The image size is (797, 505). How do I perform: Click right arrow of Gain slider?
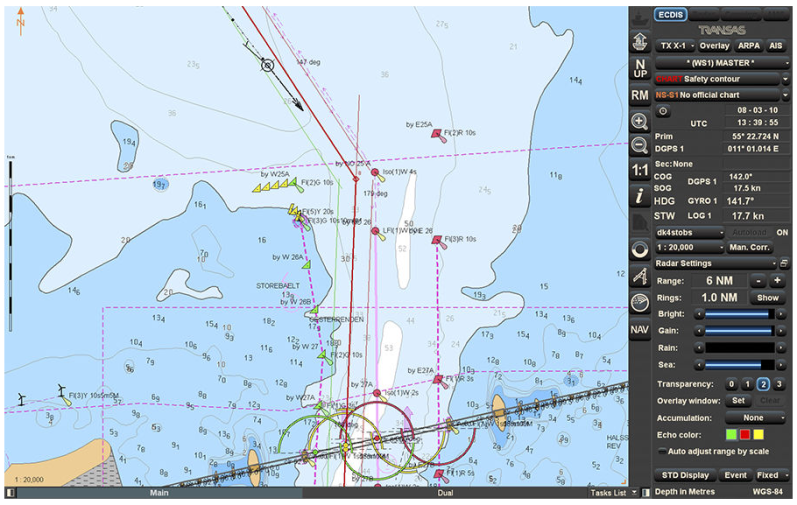(781, 331)
